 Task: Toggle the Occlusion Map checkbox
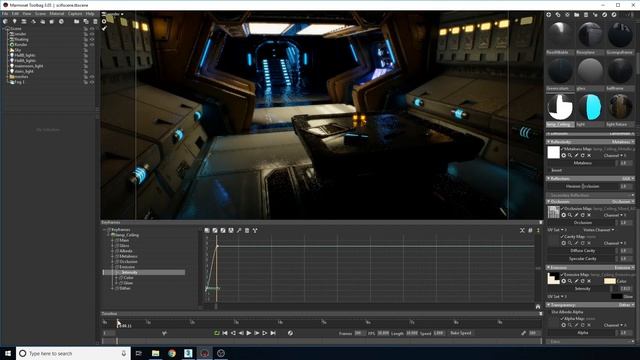[x=562, y=209]
